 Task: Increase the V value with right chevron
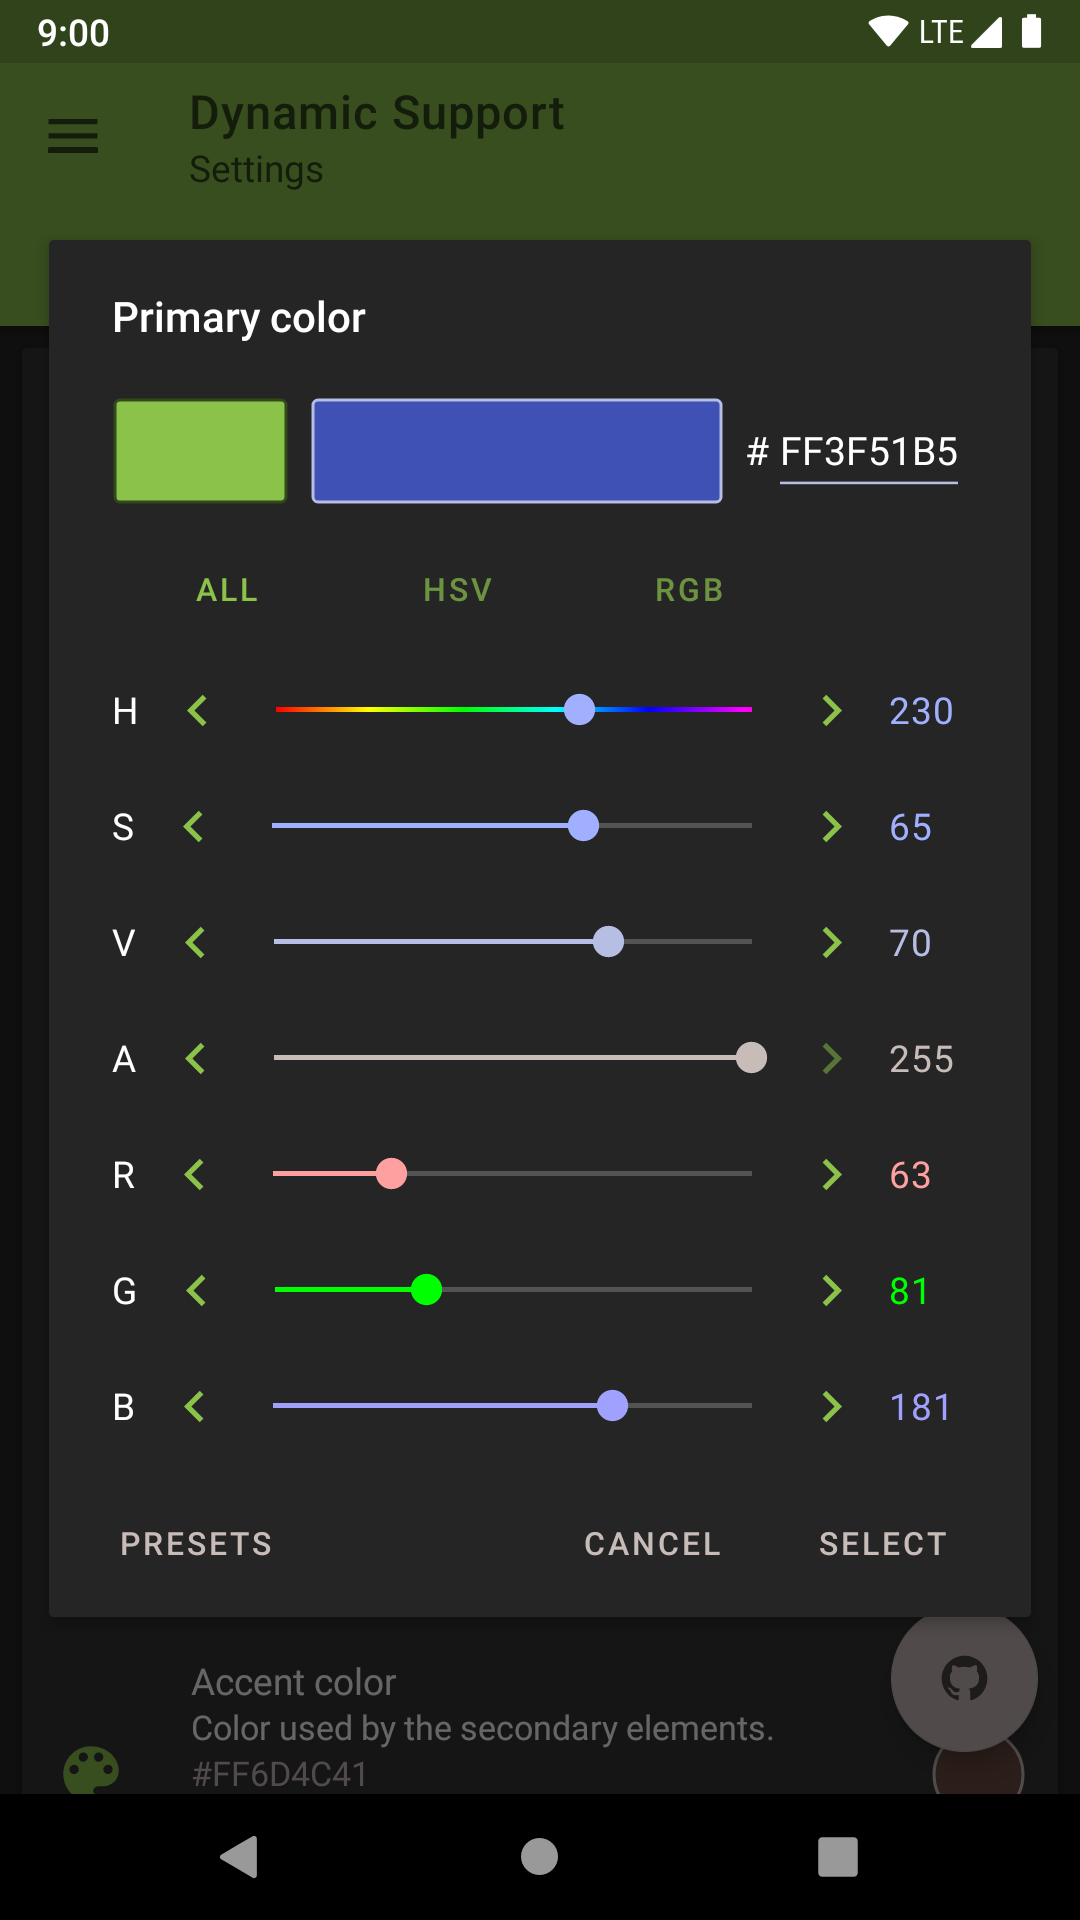(831, 943)
